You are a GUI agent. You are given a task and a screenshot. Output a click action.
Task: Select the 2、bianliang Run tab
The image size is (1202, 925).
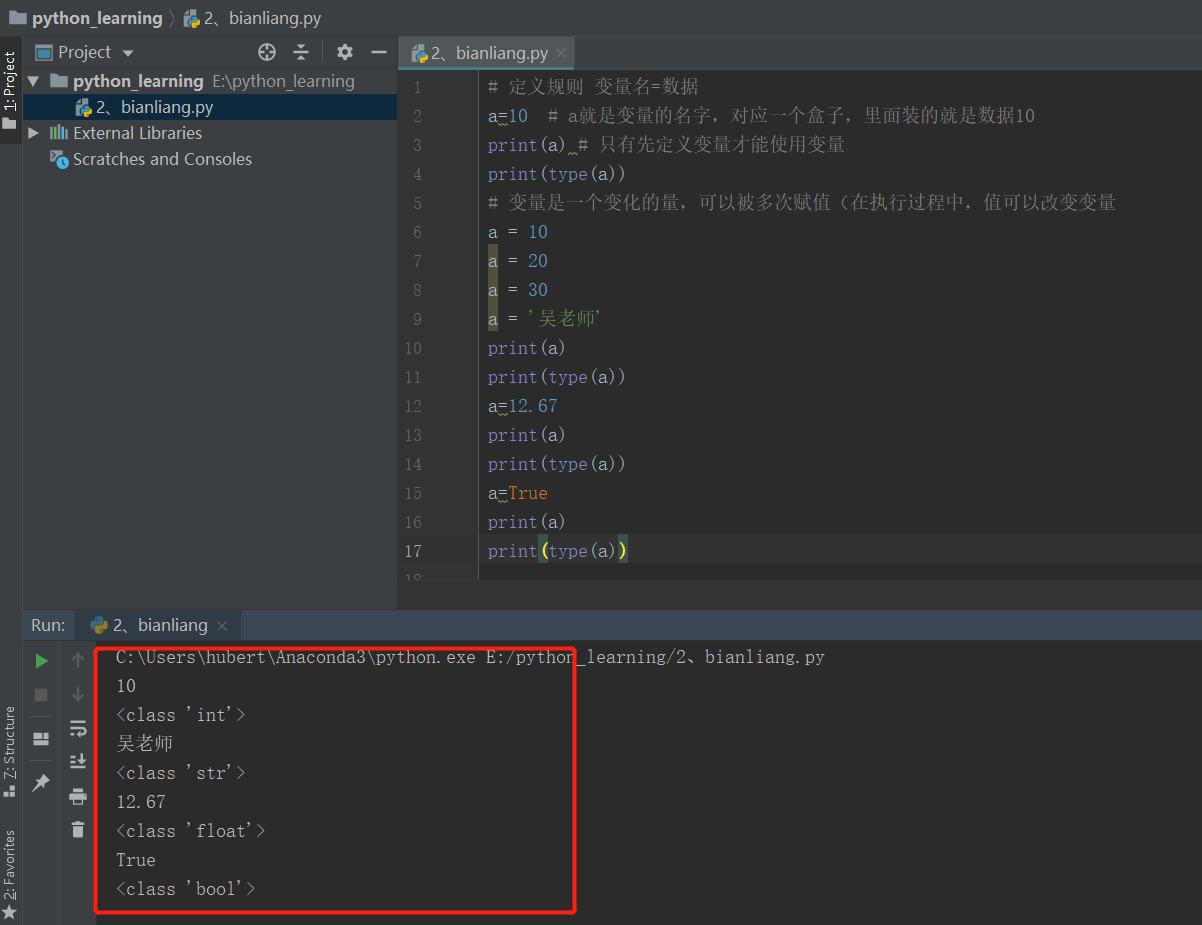coord(160,625)
